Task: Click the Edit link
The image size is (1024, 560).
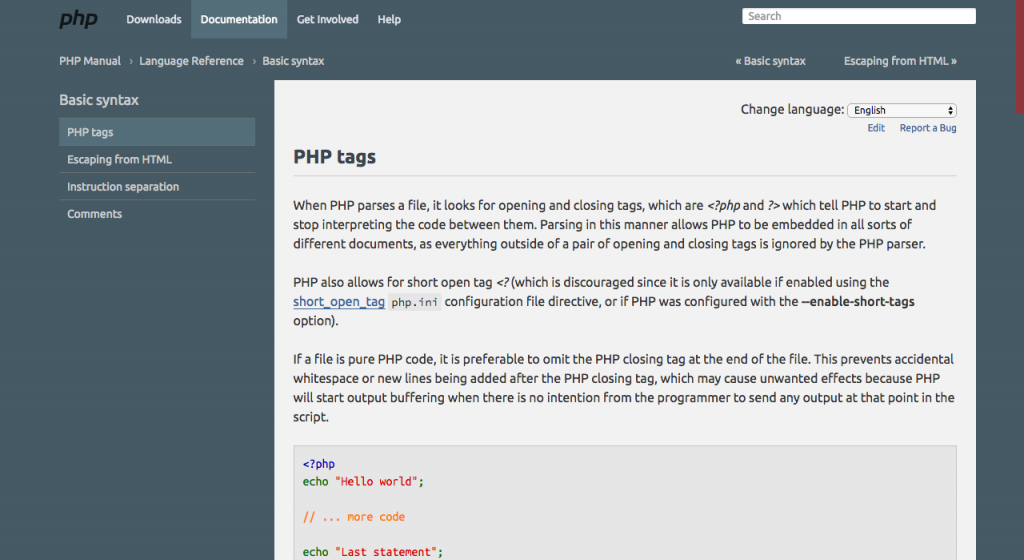Action: [x=876, y=128]
